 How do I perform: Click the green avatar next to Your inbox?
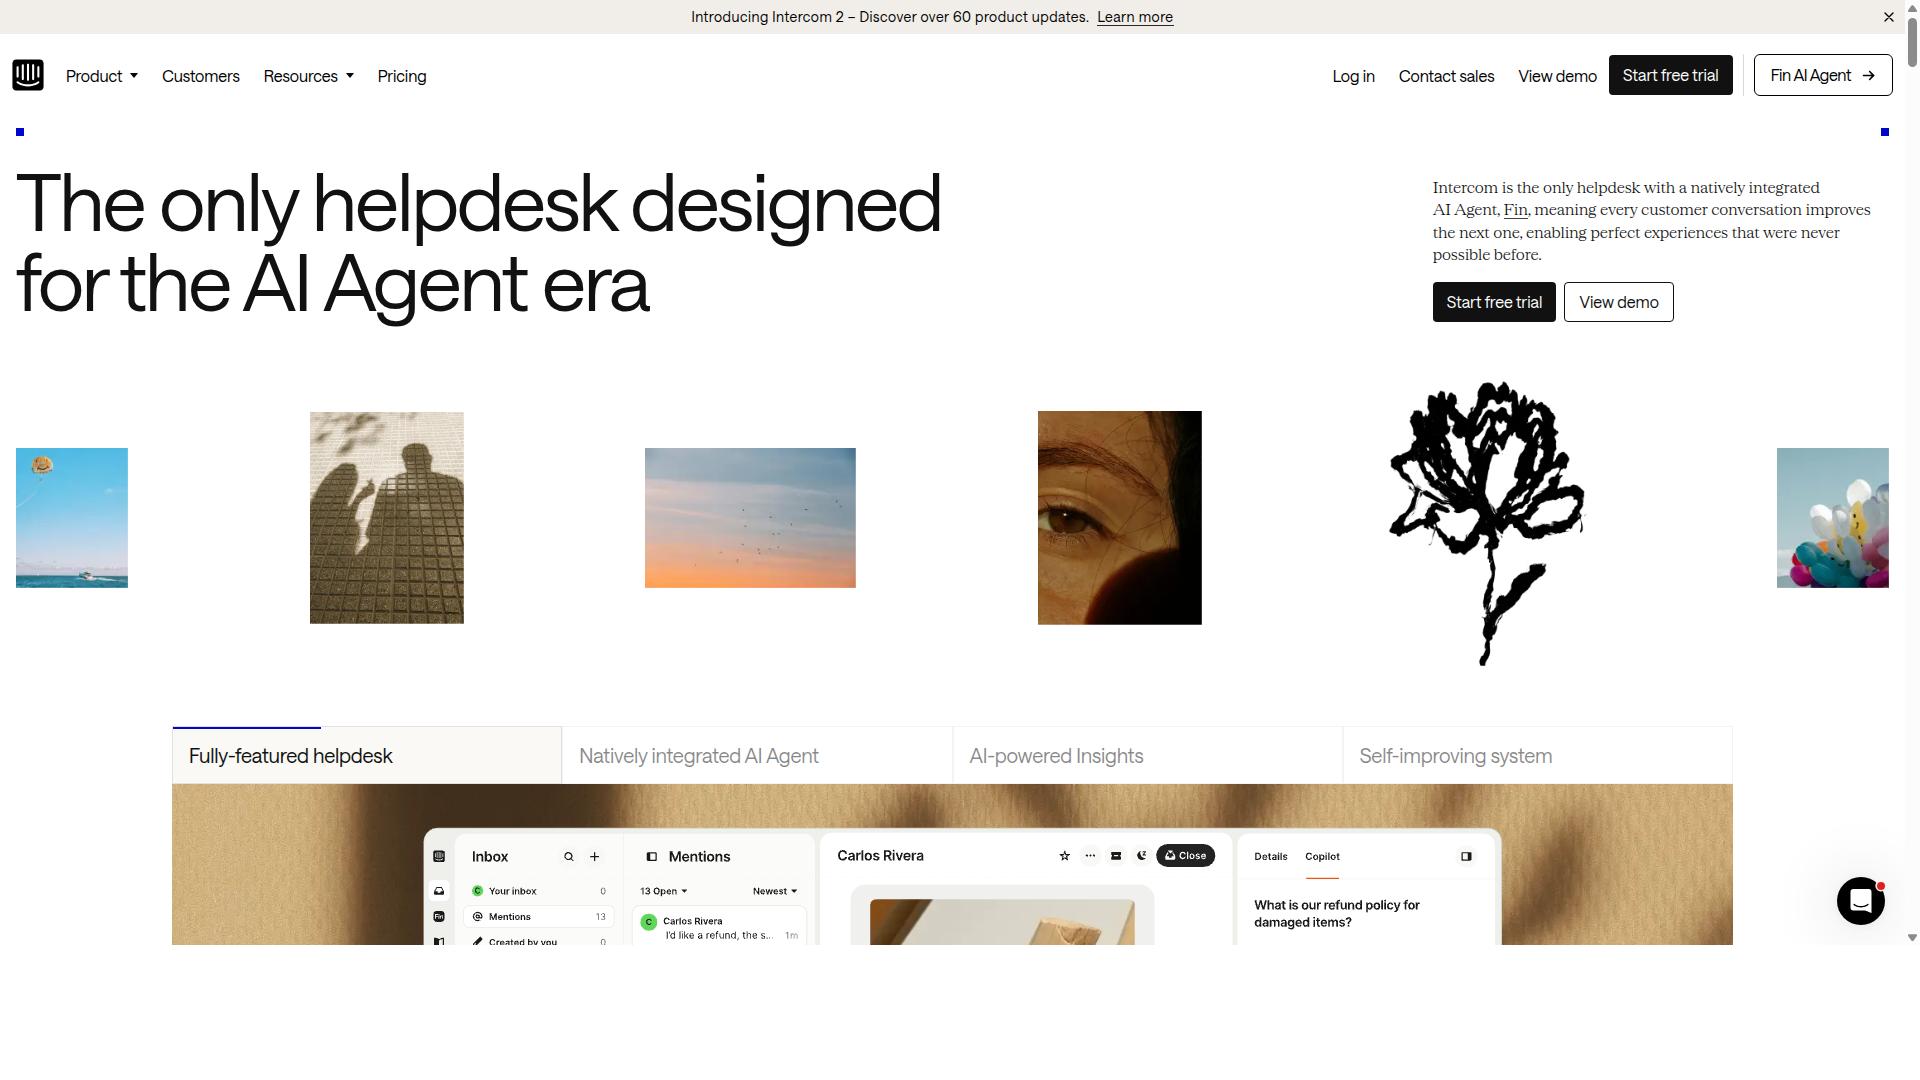[x=478, y=891]
